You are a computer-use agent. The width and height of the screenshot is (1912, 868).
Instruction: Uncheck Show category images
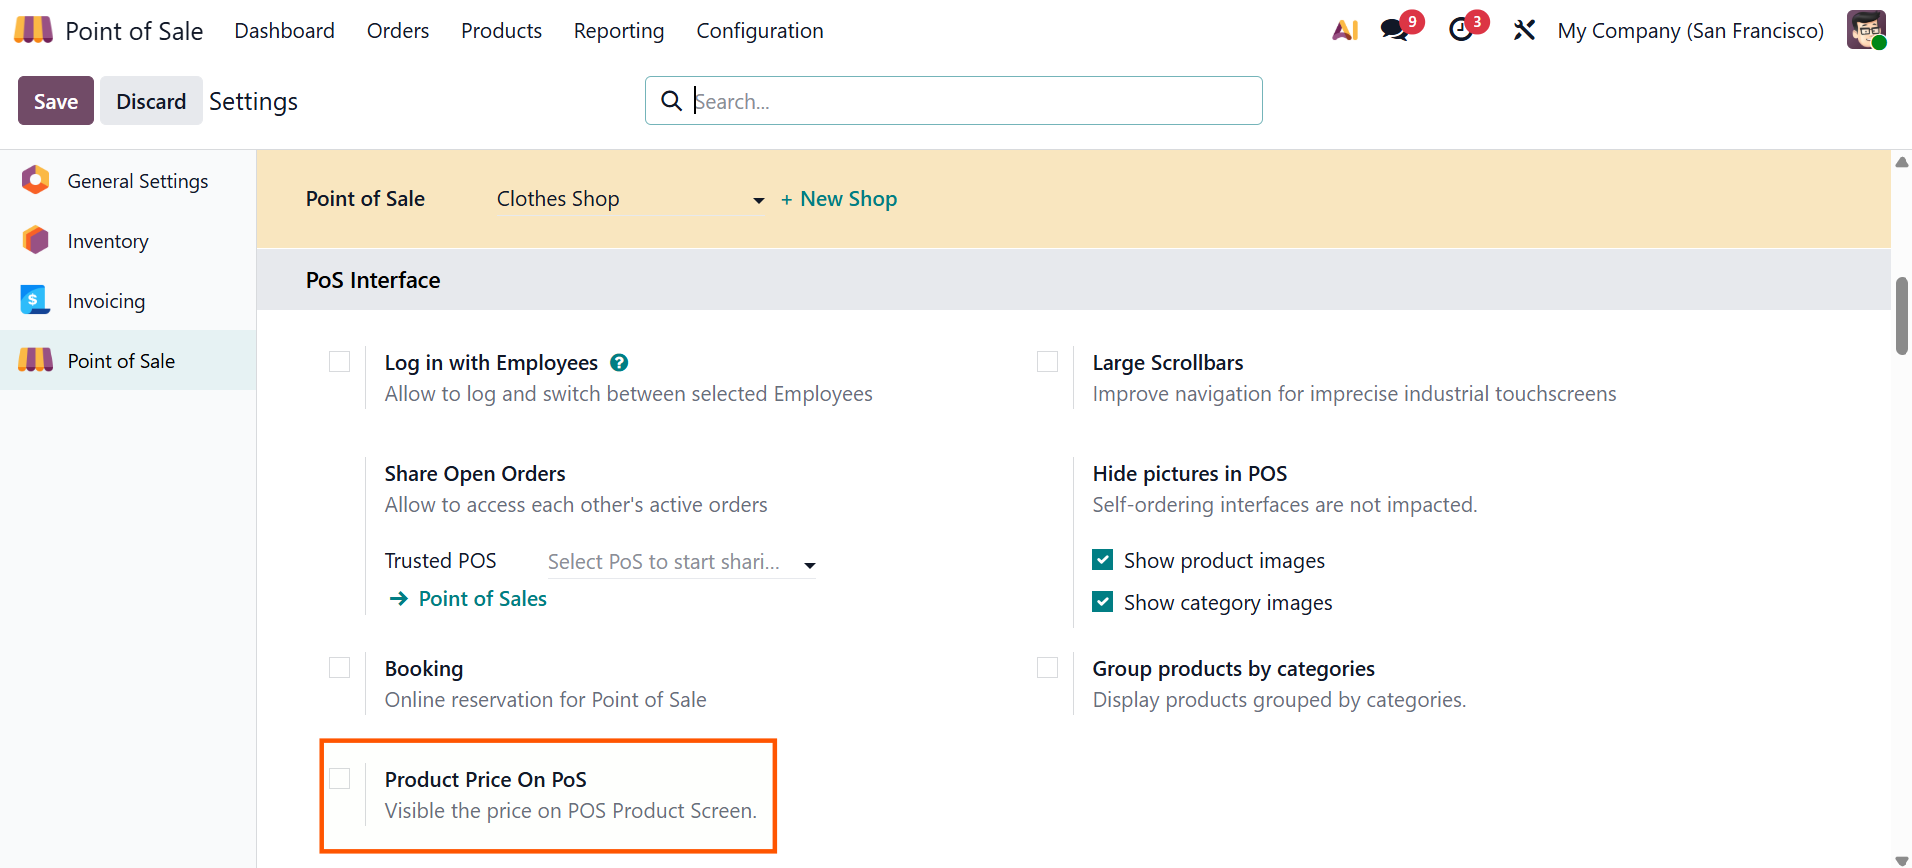1103,602
